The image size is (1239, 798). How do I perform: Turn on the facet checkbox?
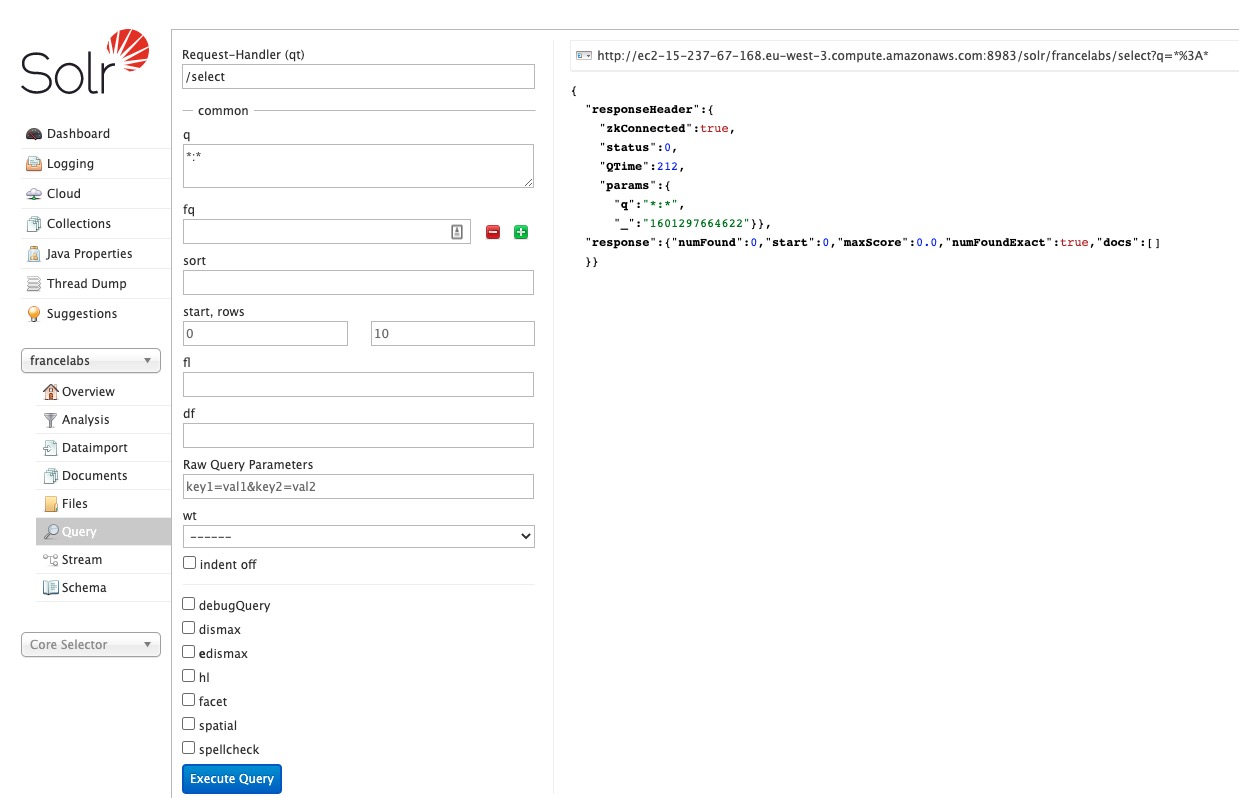(x=189, y=701)
